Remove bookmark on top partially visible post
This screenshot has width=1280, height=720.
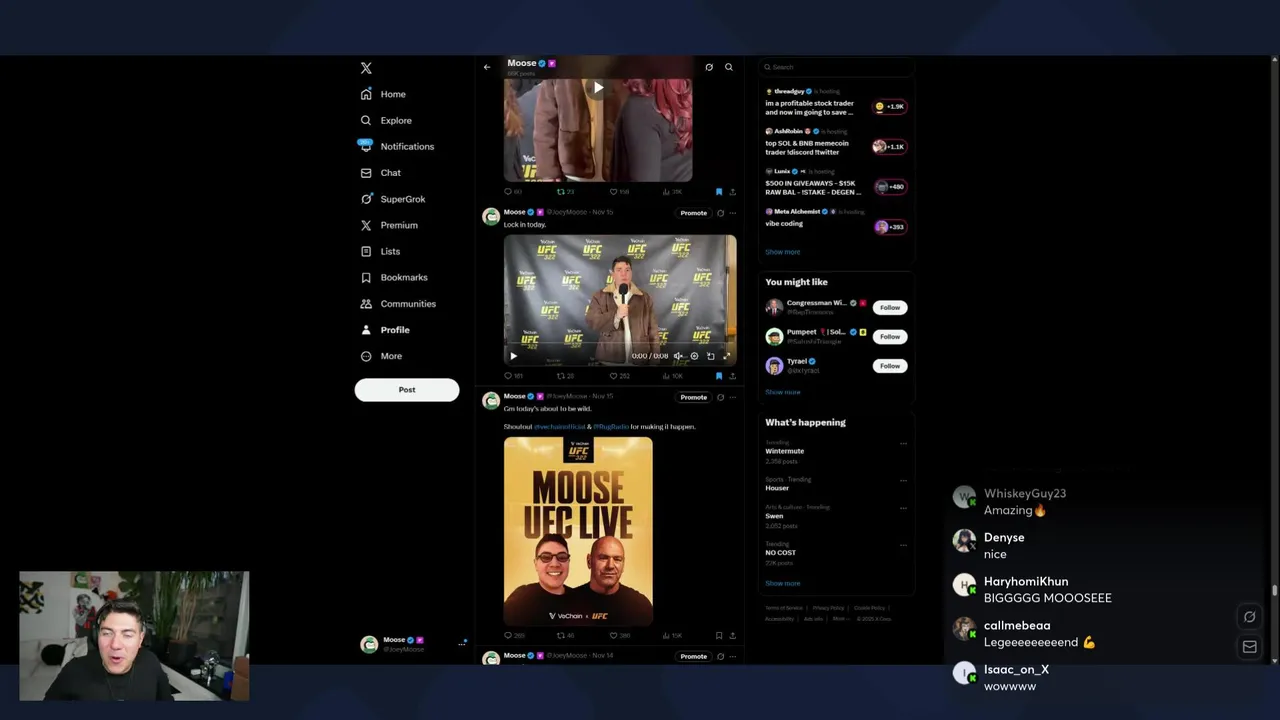click(719, 192)
